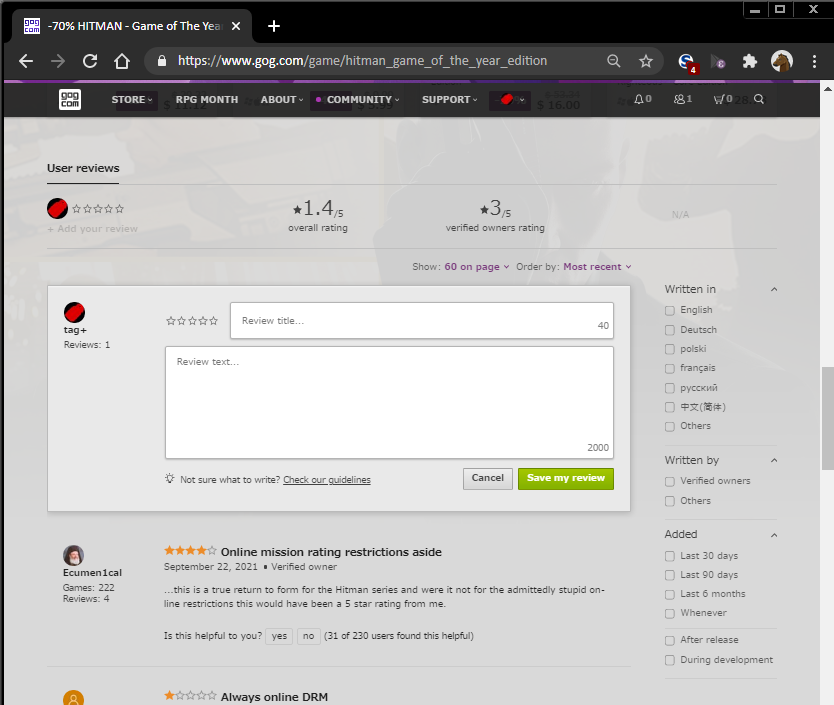Click the page vertical scrollbar thumb
The height and width of the screenshot is (705, 834).
[x=827, y=418]
